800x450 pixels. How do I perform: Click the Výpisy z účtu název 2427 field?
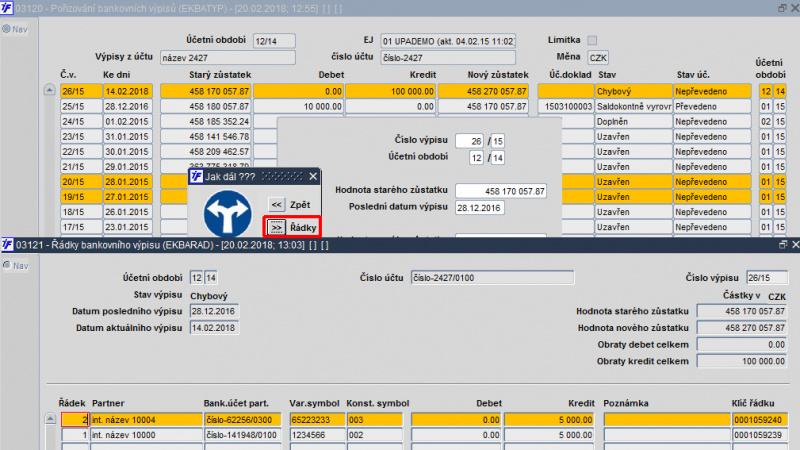pos(228,58)
